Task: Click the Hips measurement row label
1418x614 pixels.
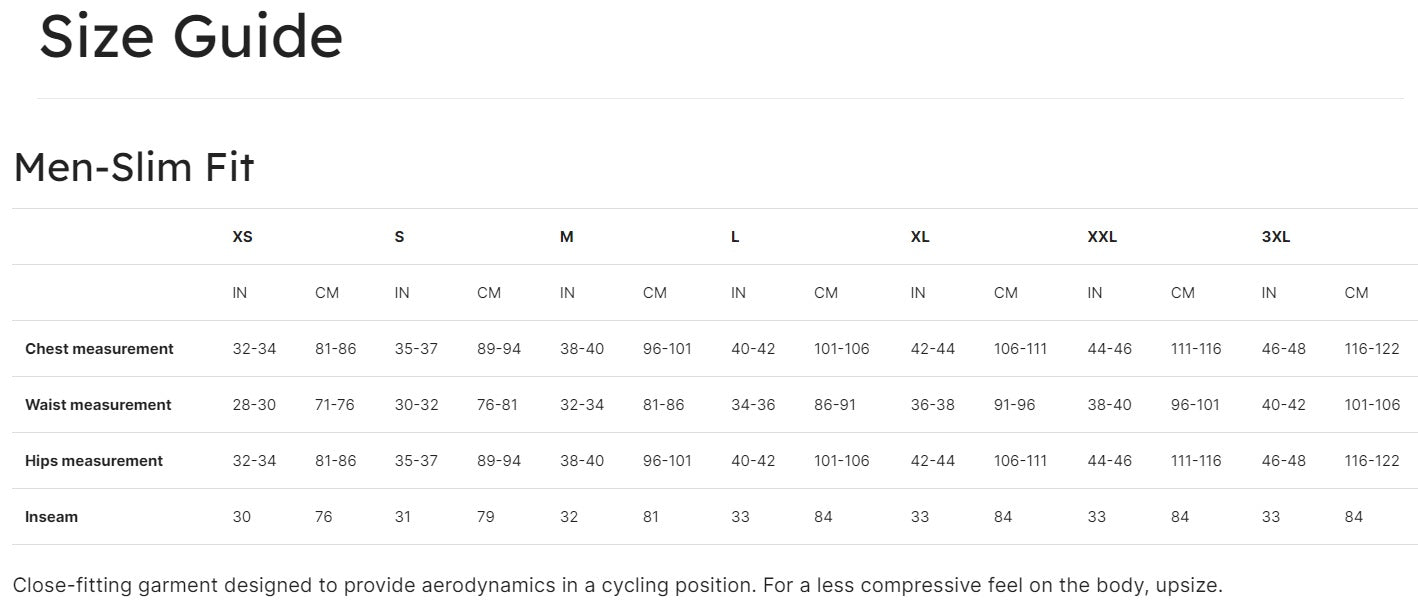Action: 94,461
